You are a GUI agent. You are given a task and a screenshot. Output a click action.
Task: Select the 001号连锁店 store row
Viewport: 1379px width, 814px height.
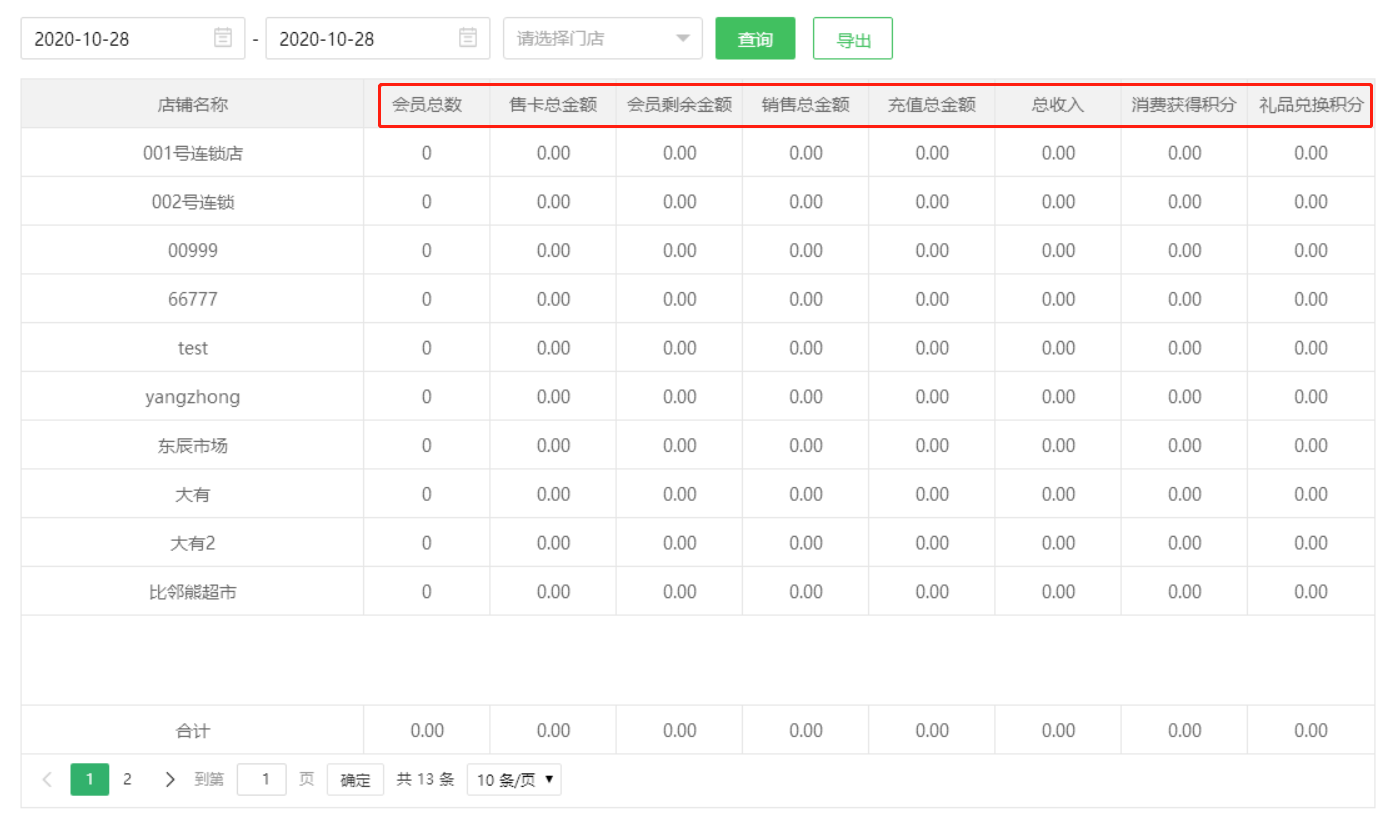(x=193, y=153)
